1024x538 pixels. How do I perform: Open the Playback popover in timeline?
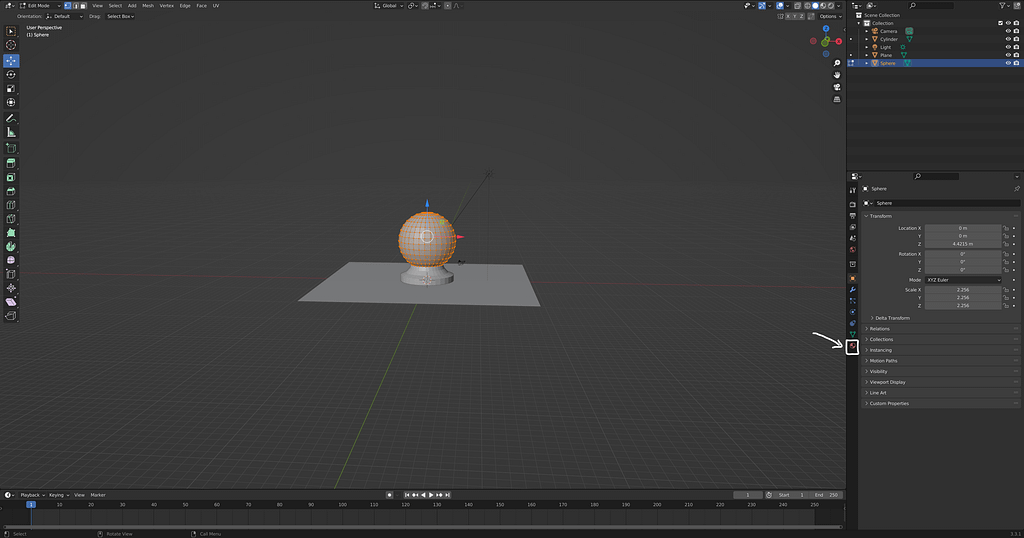pyautogui.click(x=31, y=494)
